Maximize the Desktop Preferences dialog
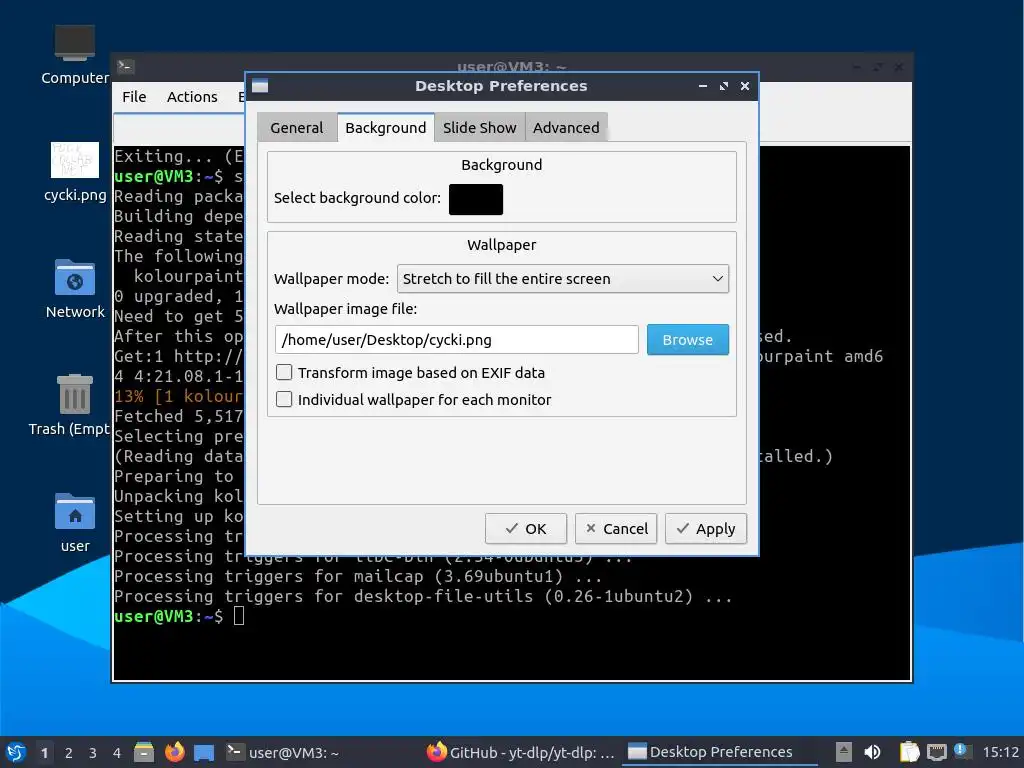The height and width of the screenshot is (768, 1024). tap(724, 86)
